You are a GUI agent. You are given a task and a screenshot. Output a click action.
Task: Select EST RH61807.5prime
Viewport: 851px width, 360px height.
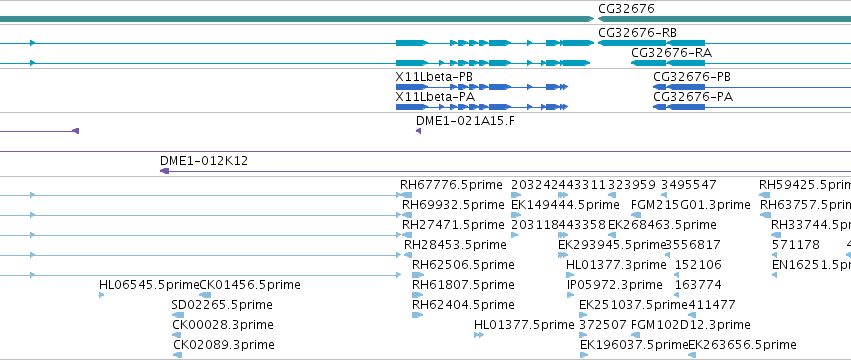coord(463,285)
